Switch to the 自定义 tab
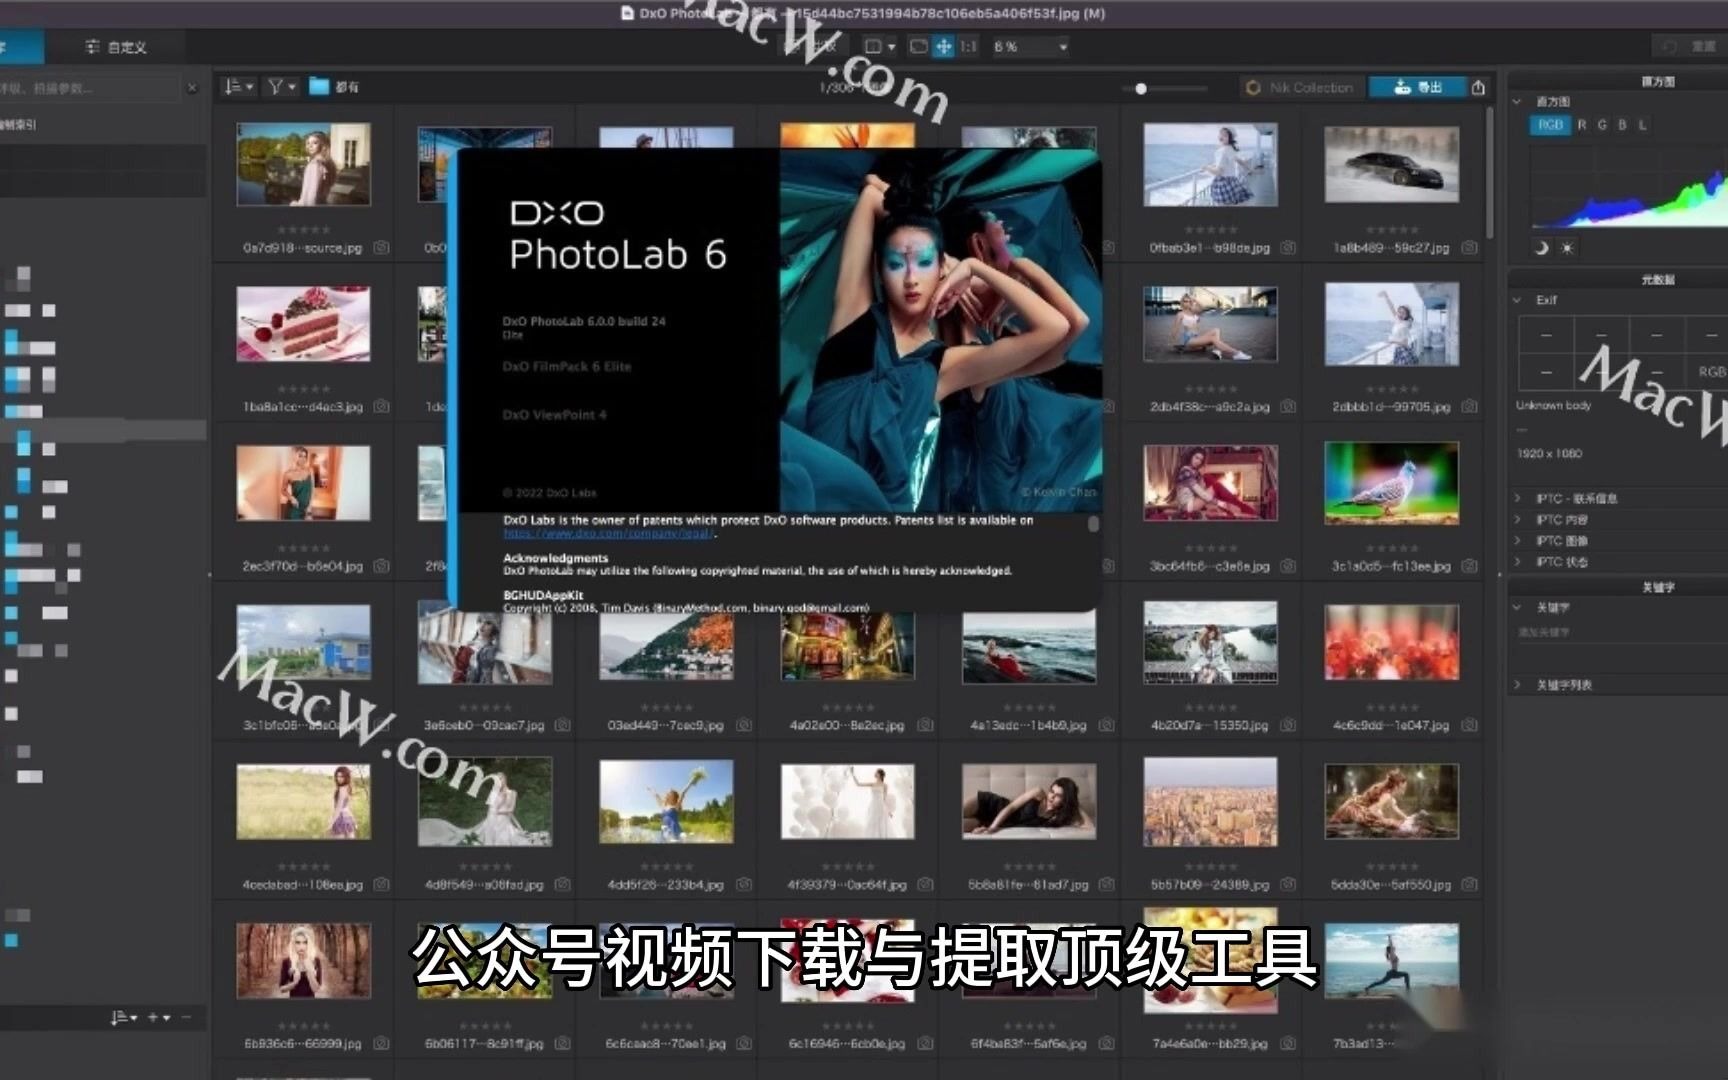The image size is (1728, 1080). pos(114,45)
